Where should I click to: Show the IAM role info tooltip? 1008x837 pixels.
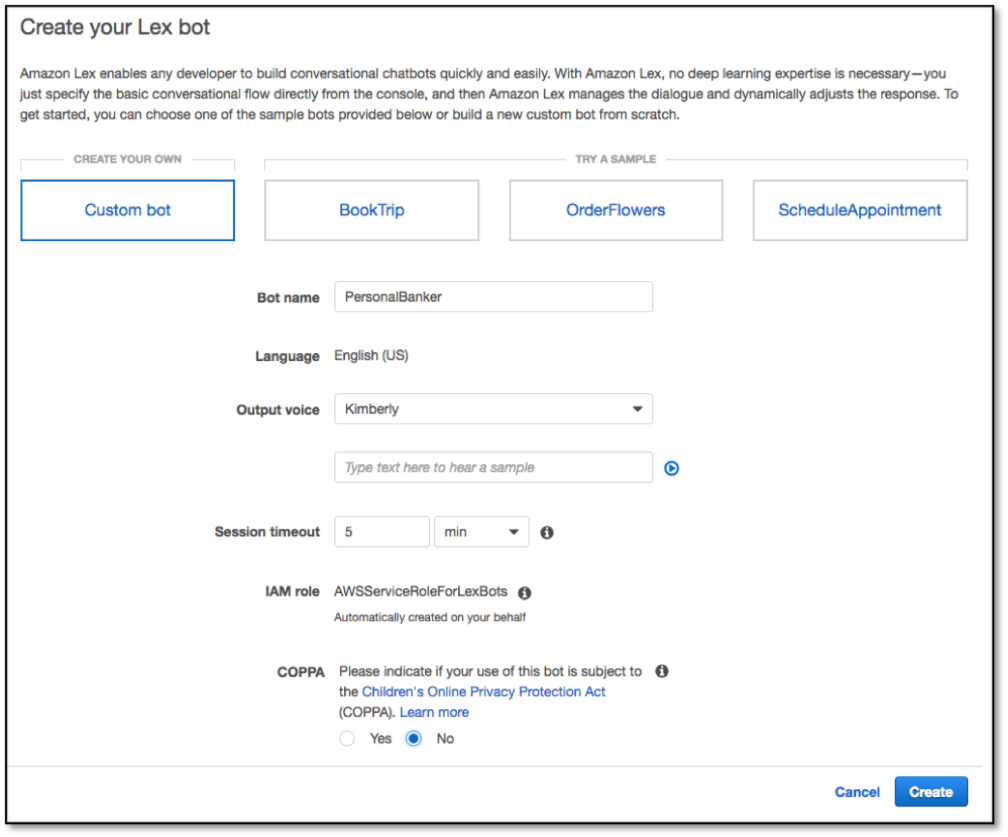pos(525,593)
